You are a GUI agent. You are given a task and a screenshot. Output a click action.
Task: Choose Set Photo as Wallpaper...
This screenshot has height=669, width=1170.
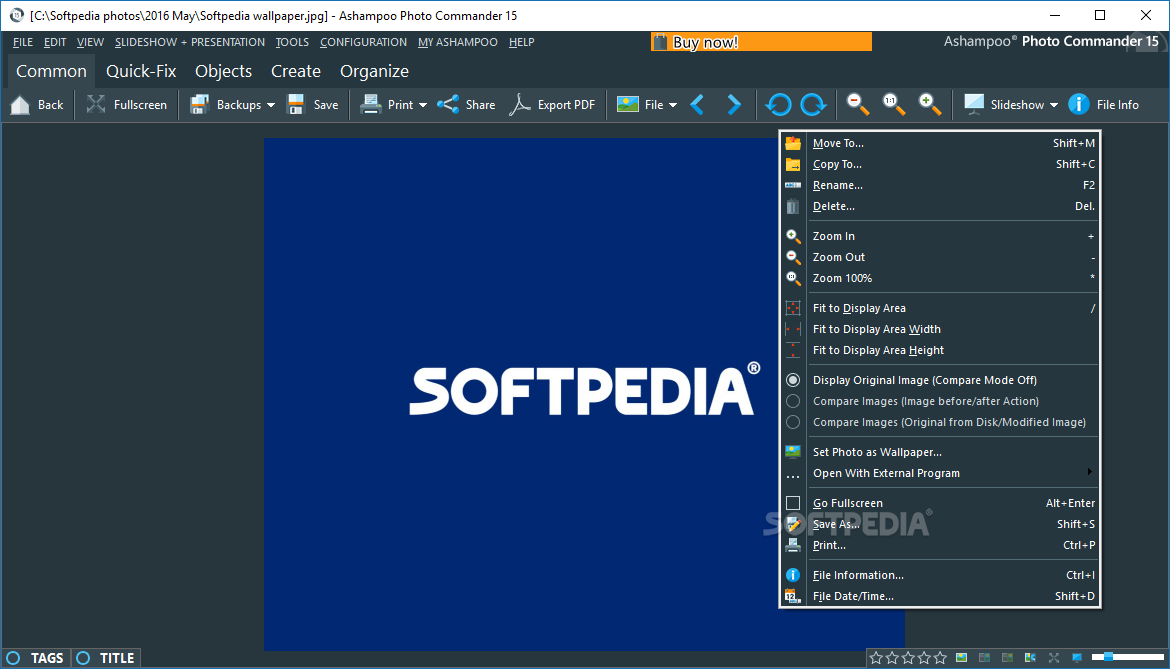click(x=939, y=452)
